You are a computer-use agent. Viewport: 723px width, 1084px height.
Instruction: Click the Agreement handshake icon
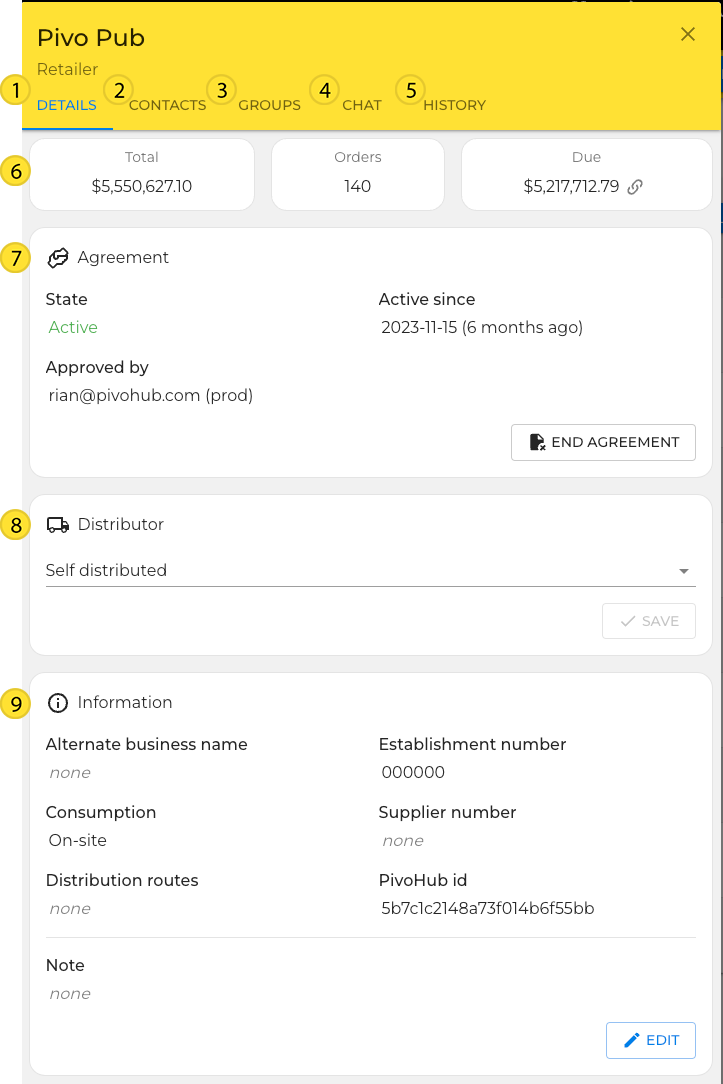click(58, 258)
